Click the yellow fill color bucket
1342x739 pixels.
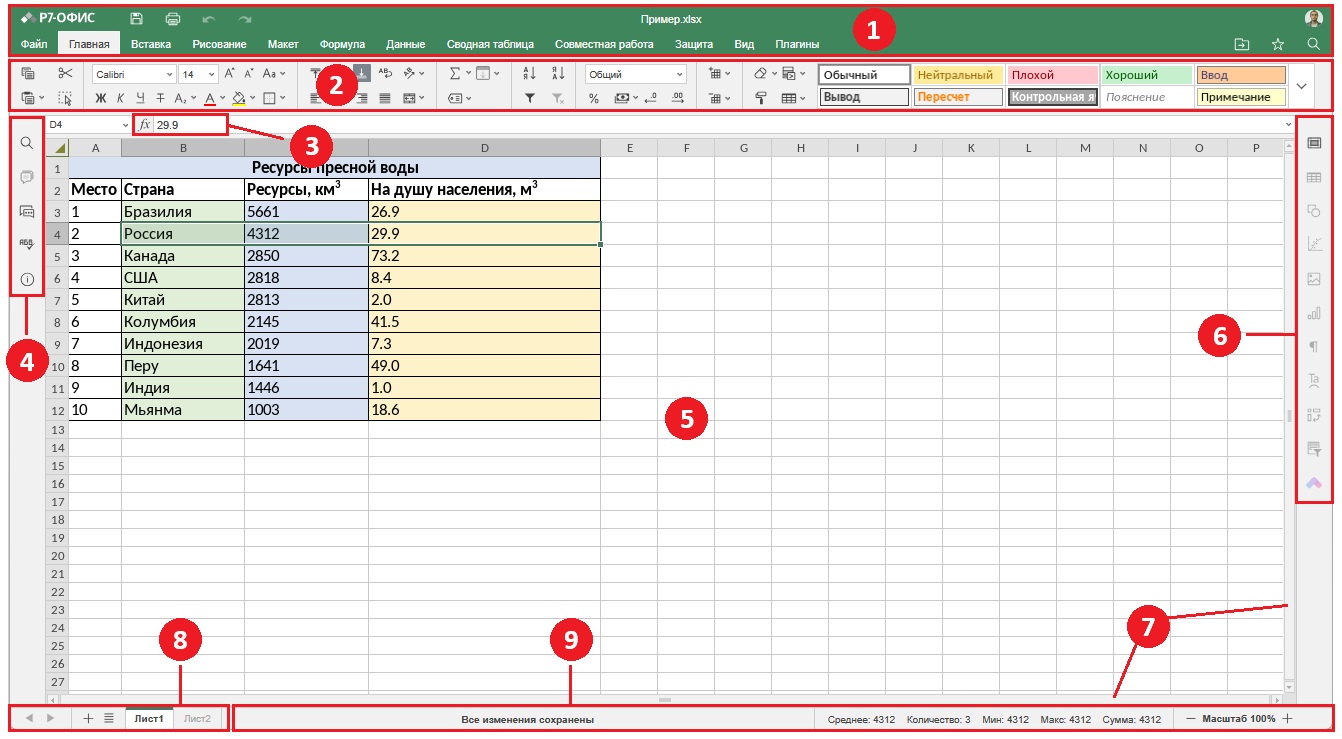(x=238, y=98)
